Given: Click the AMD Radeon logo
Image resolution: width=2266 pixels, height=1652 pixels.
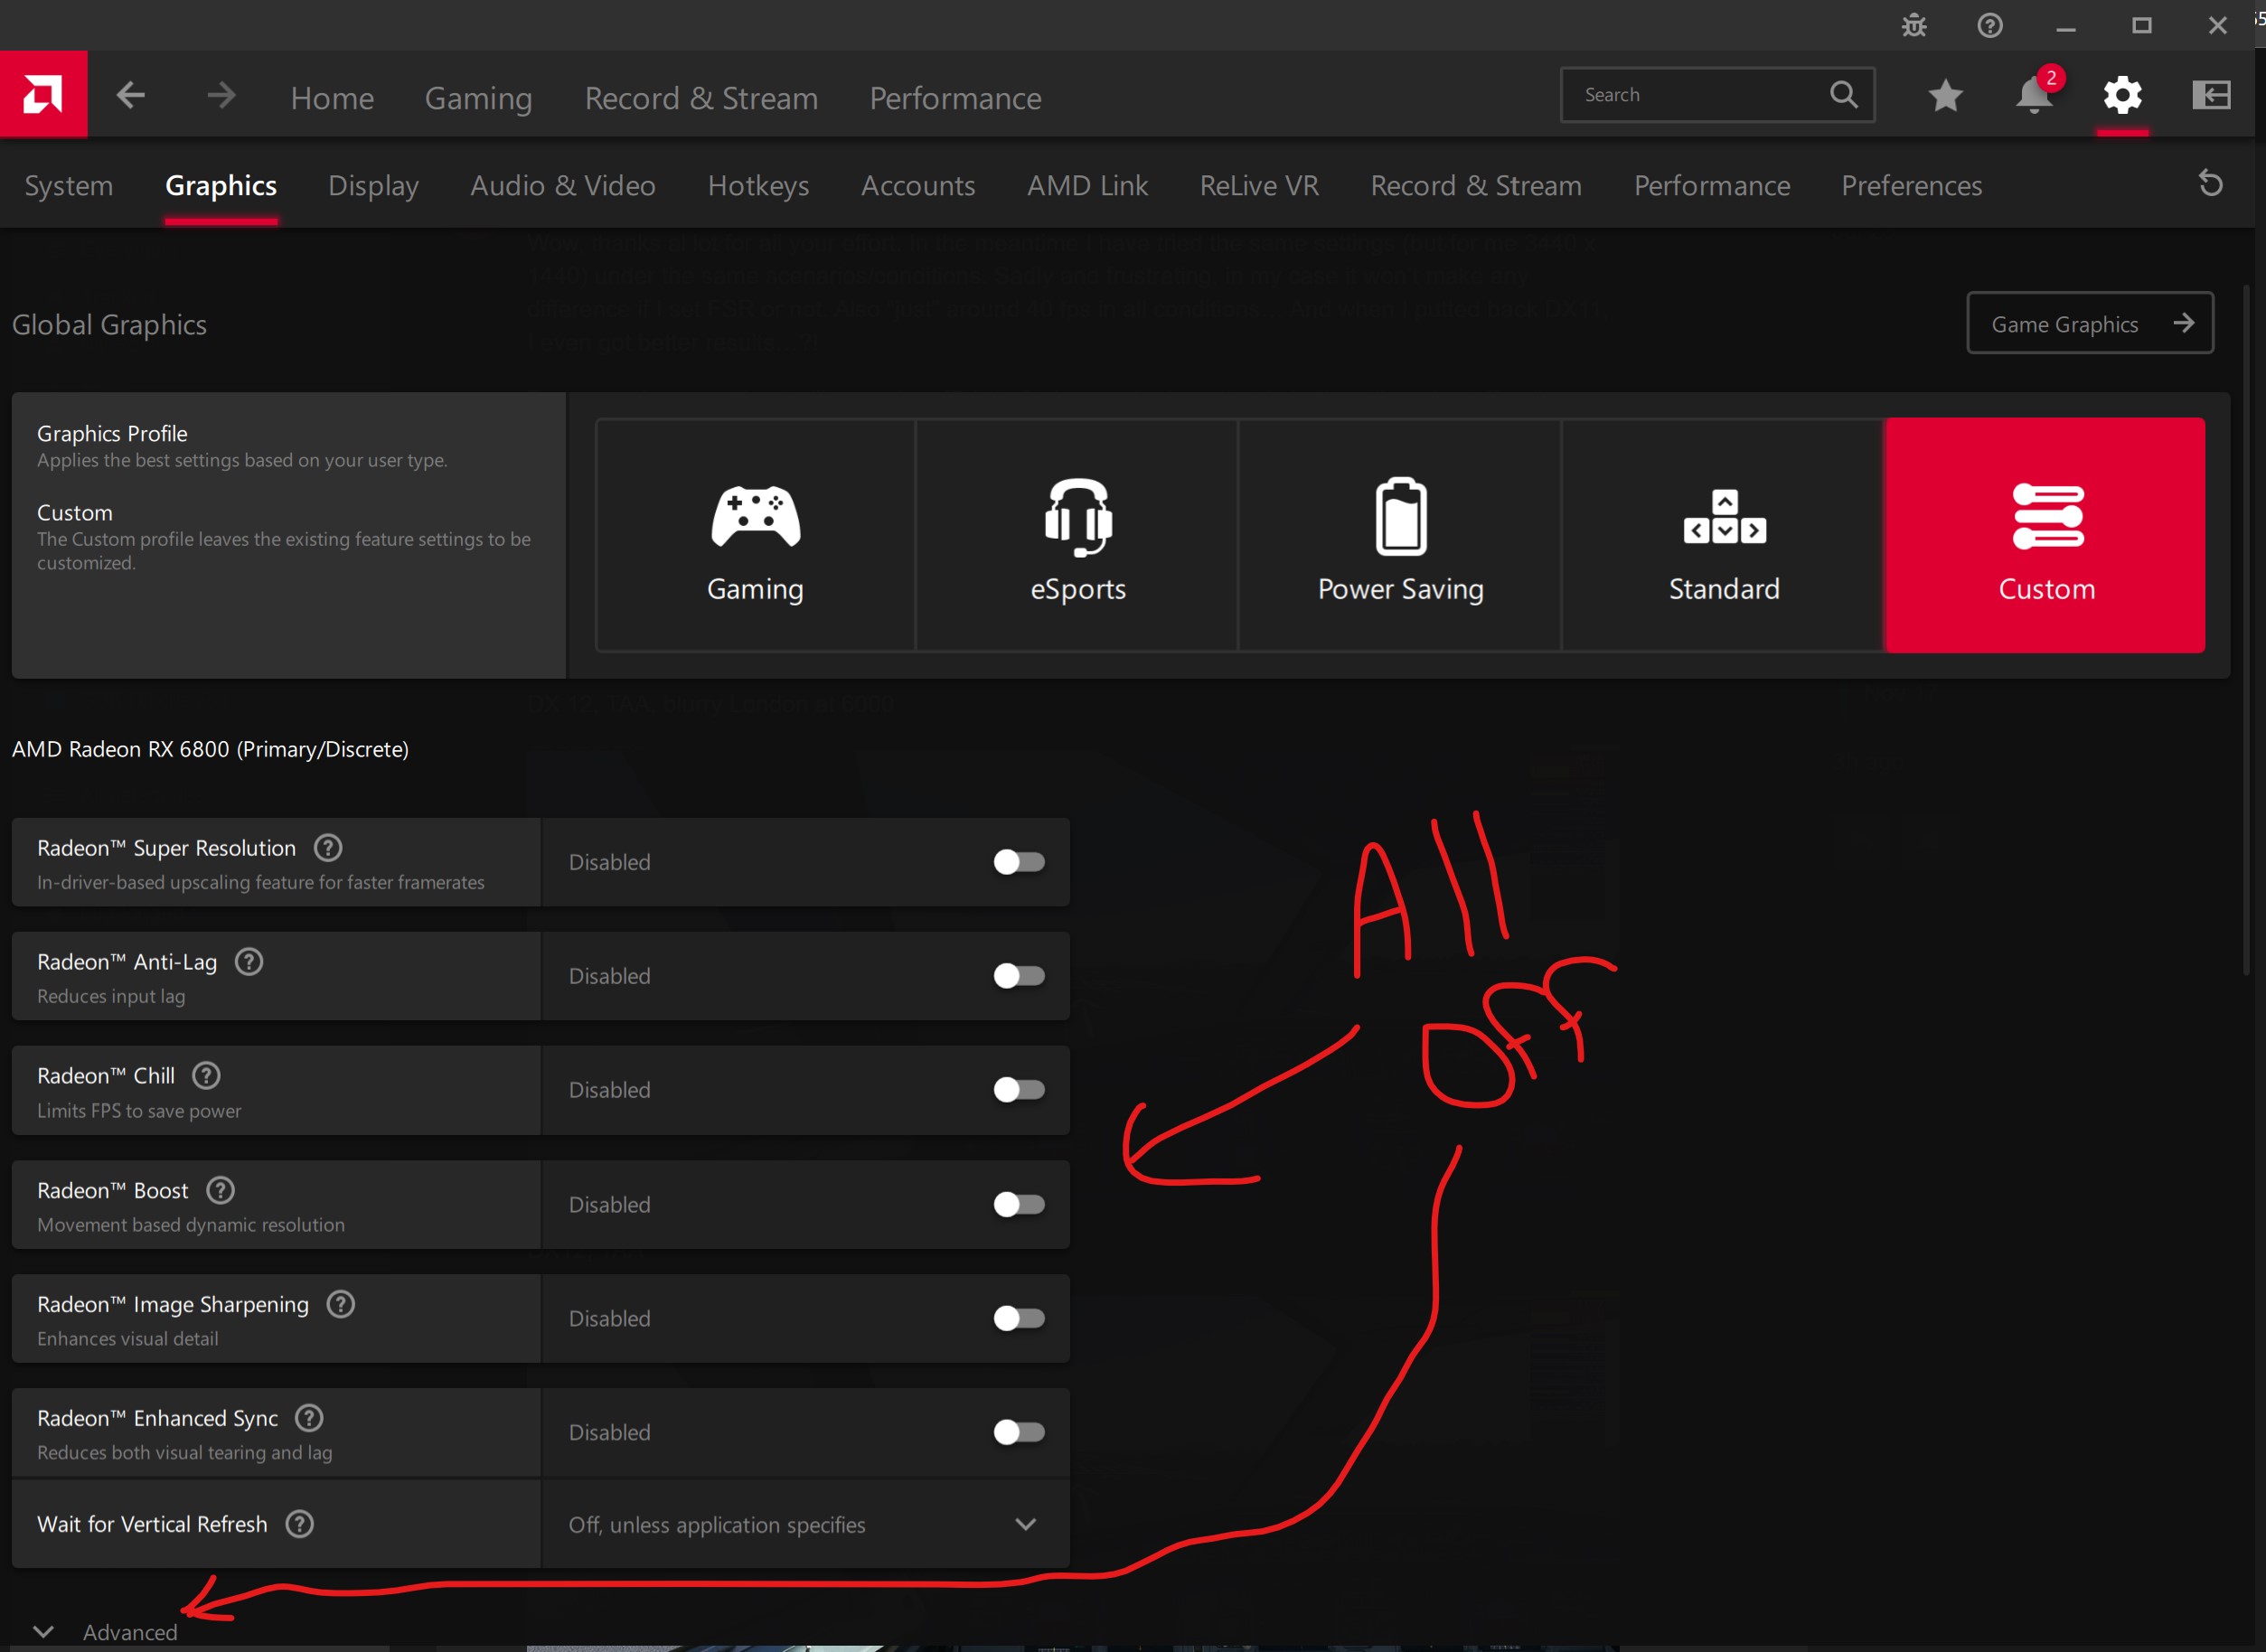Looking at the screenshot, I should point(44,94).
